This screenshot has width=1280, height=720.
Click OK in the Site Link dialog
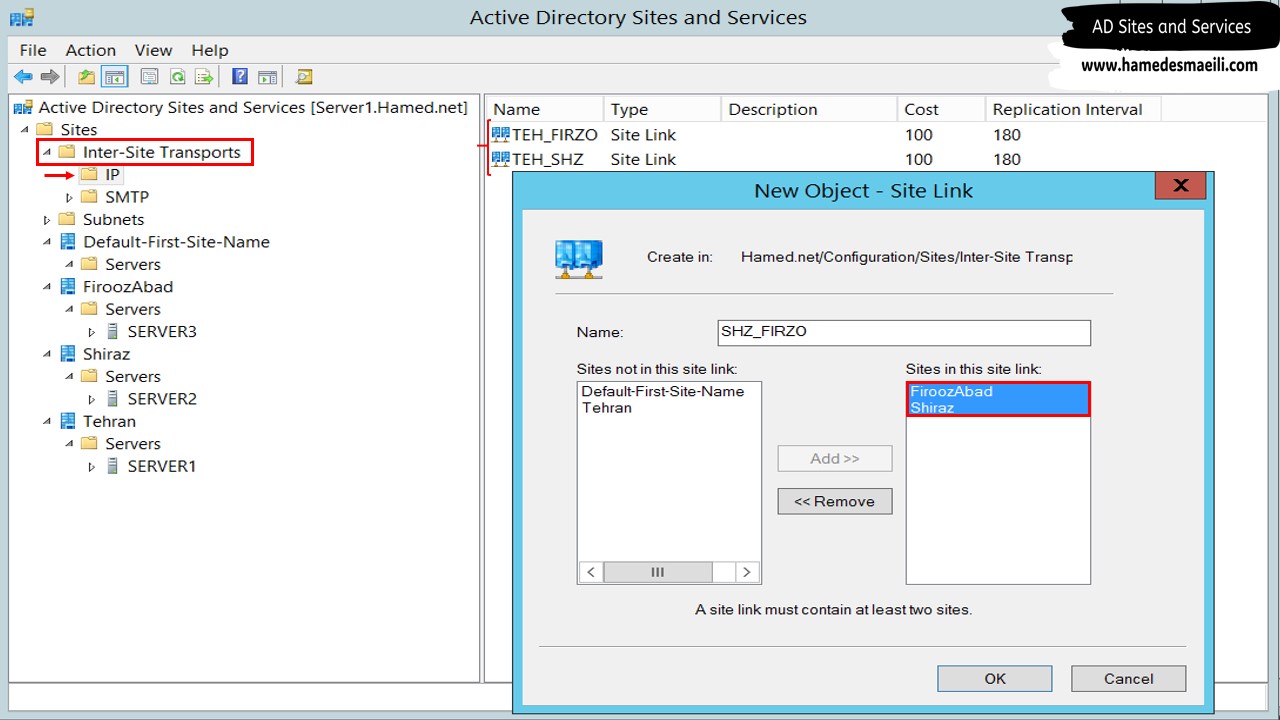click(x=994, y=678)
